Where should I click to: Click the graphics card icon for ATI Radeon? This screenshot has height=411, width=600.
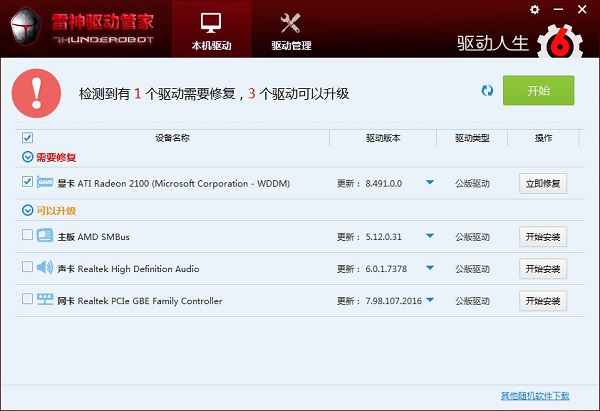point(45,183)
